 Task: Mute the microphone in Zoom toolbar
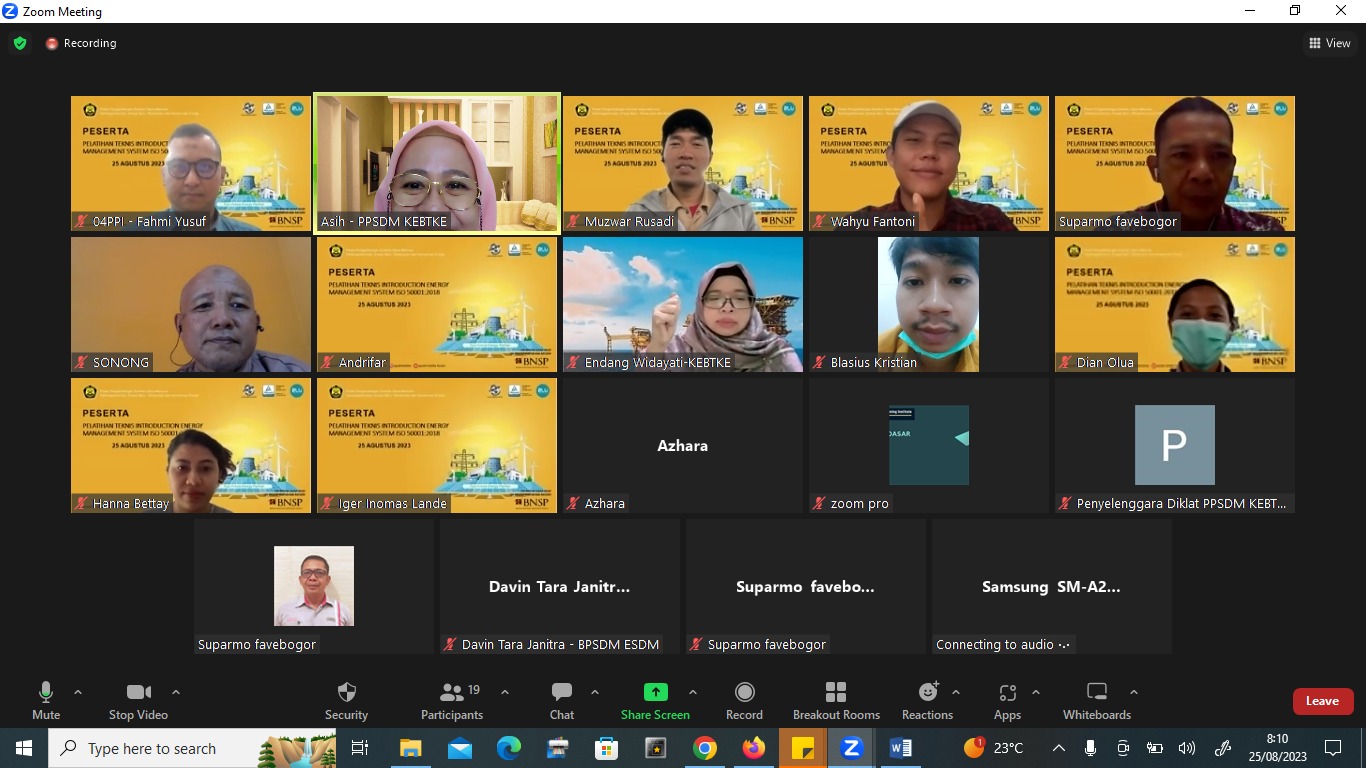pos(46,701)
